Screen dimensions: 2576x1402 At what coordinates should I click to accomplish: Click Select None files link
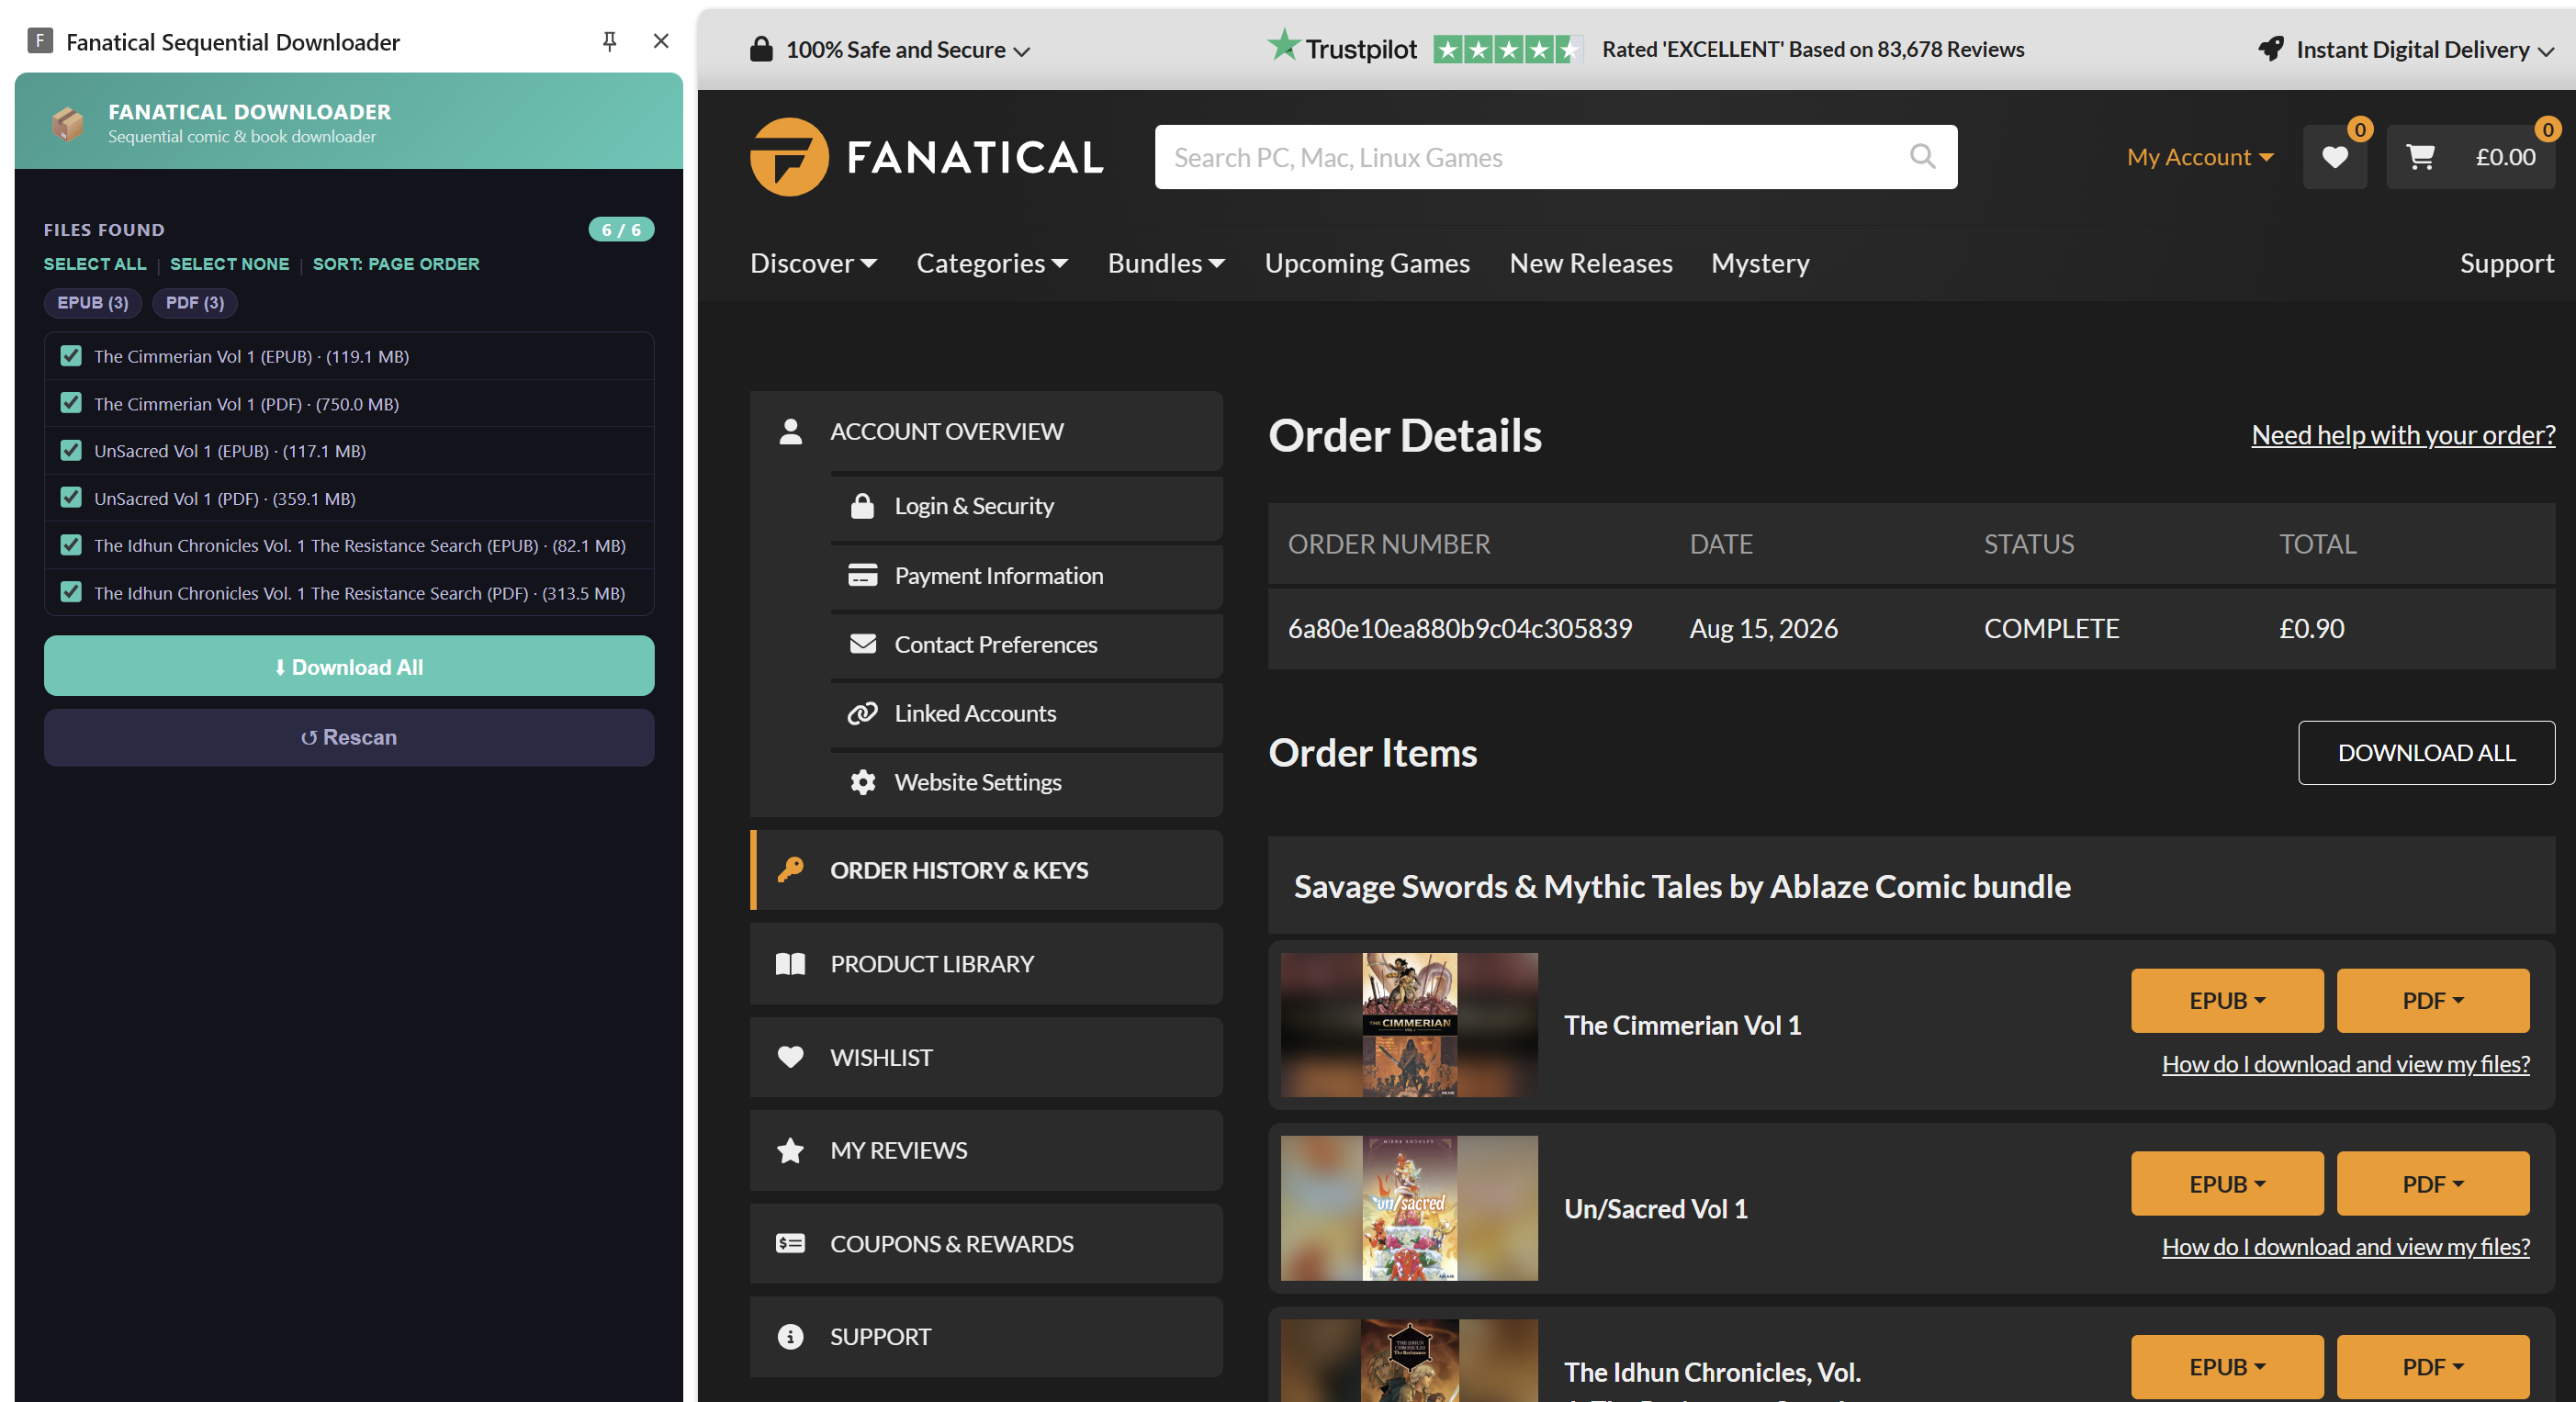tap(229, 264)
